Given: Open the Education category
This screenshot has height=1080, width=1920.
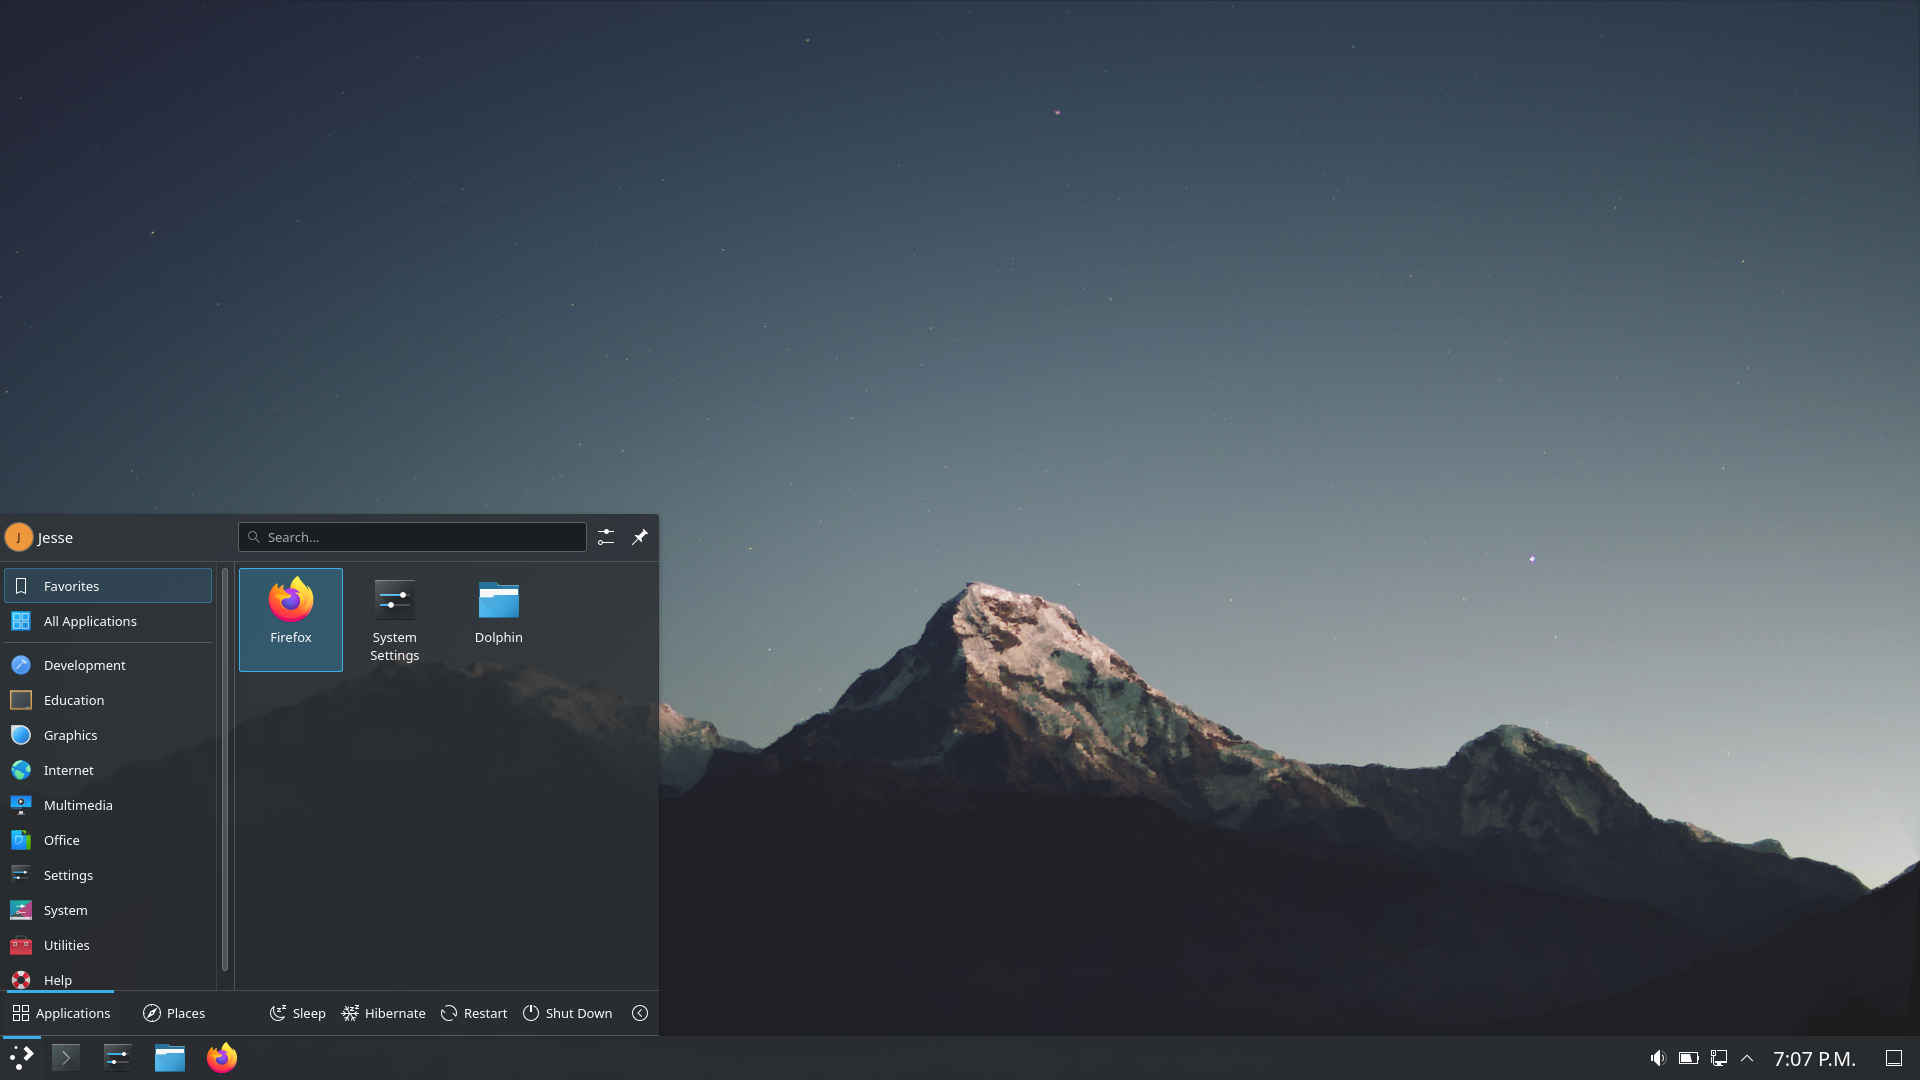Looking at the screenshot, I should (108, 700).
